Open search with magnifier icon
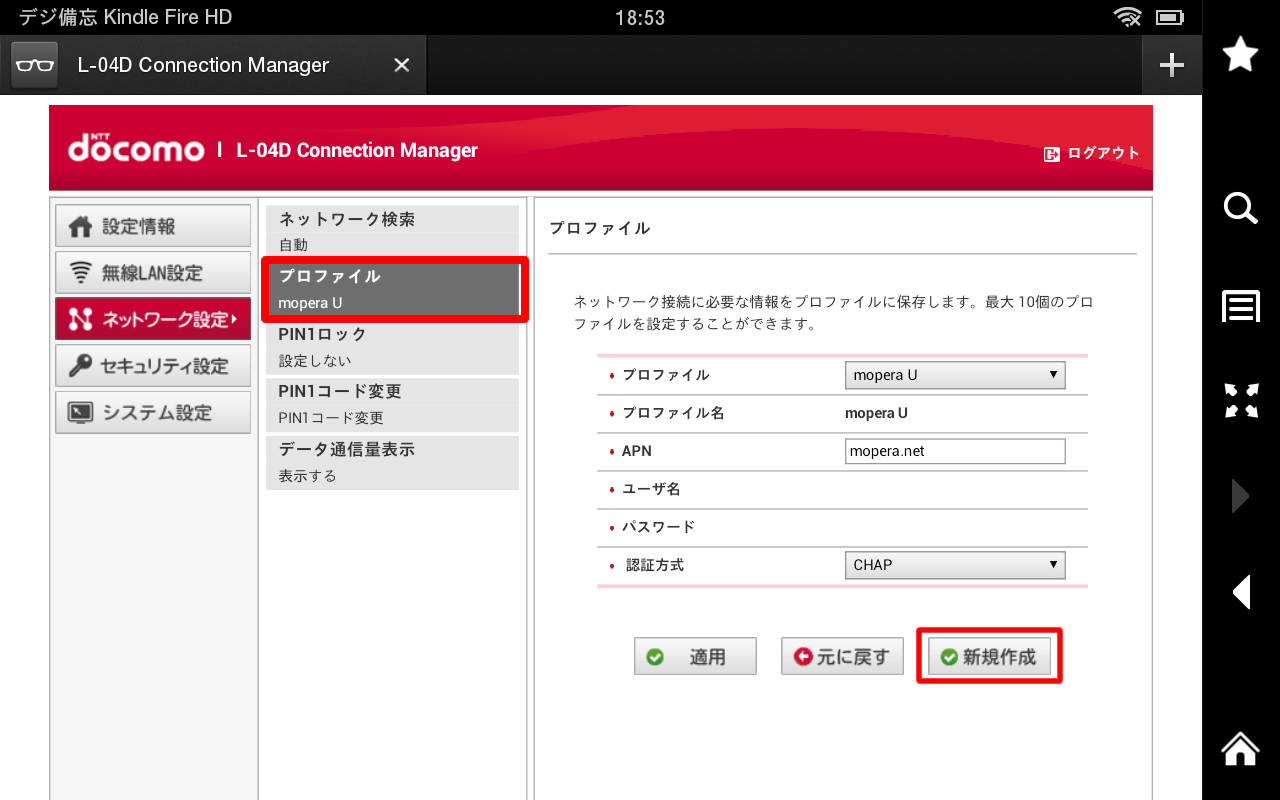This screenshot has width=1280, height=800. click(1240, 208)
